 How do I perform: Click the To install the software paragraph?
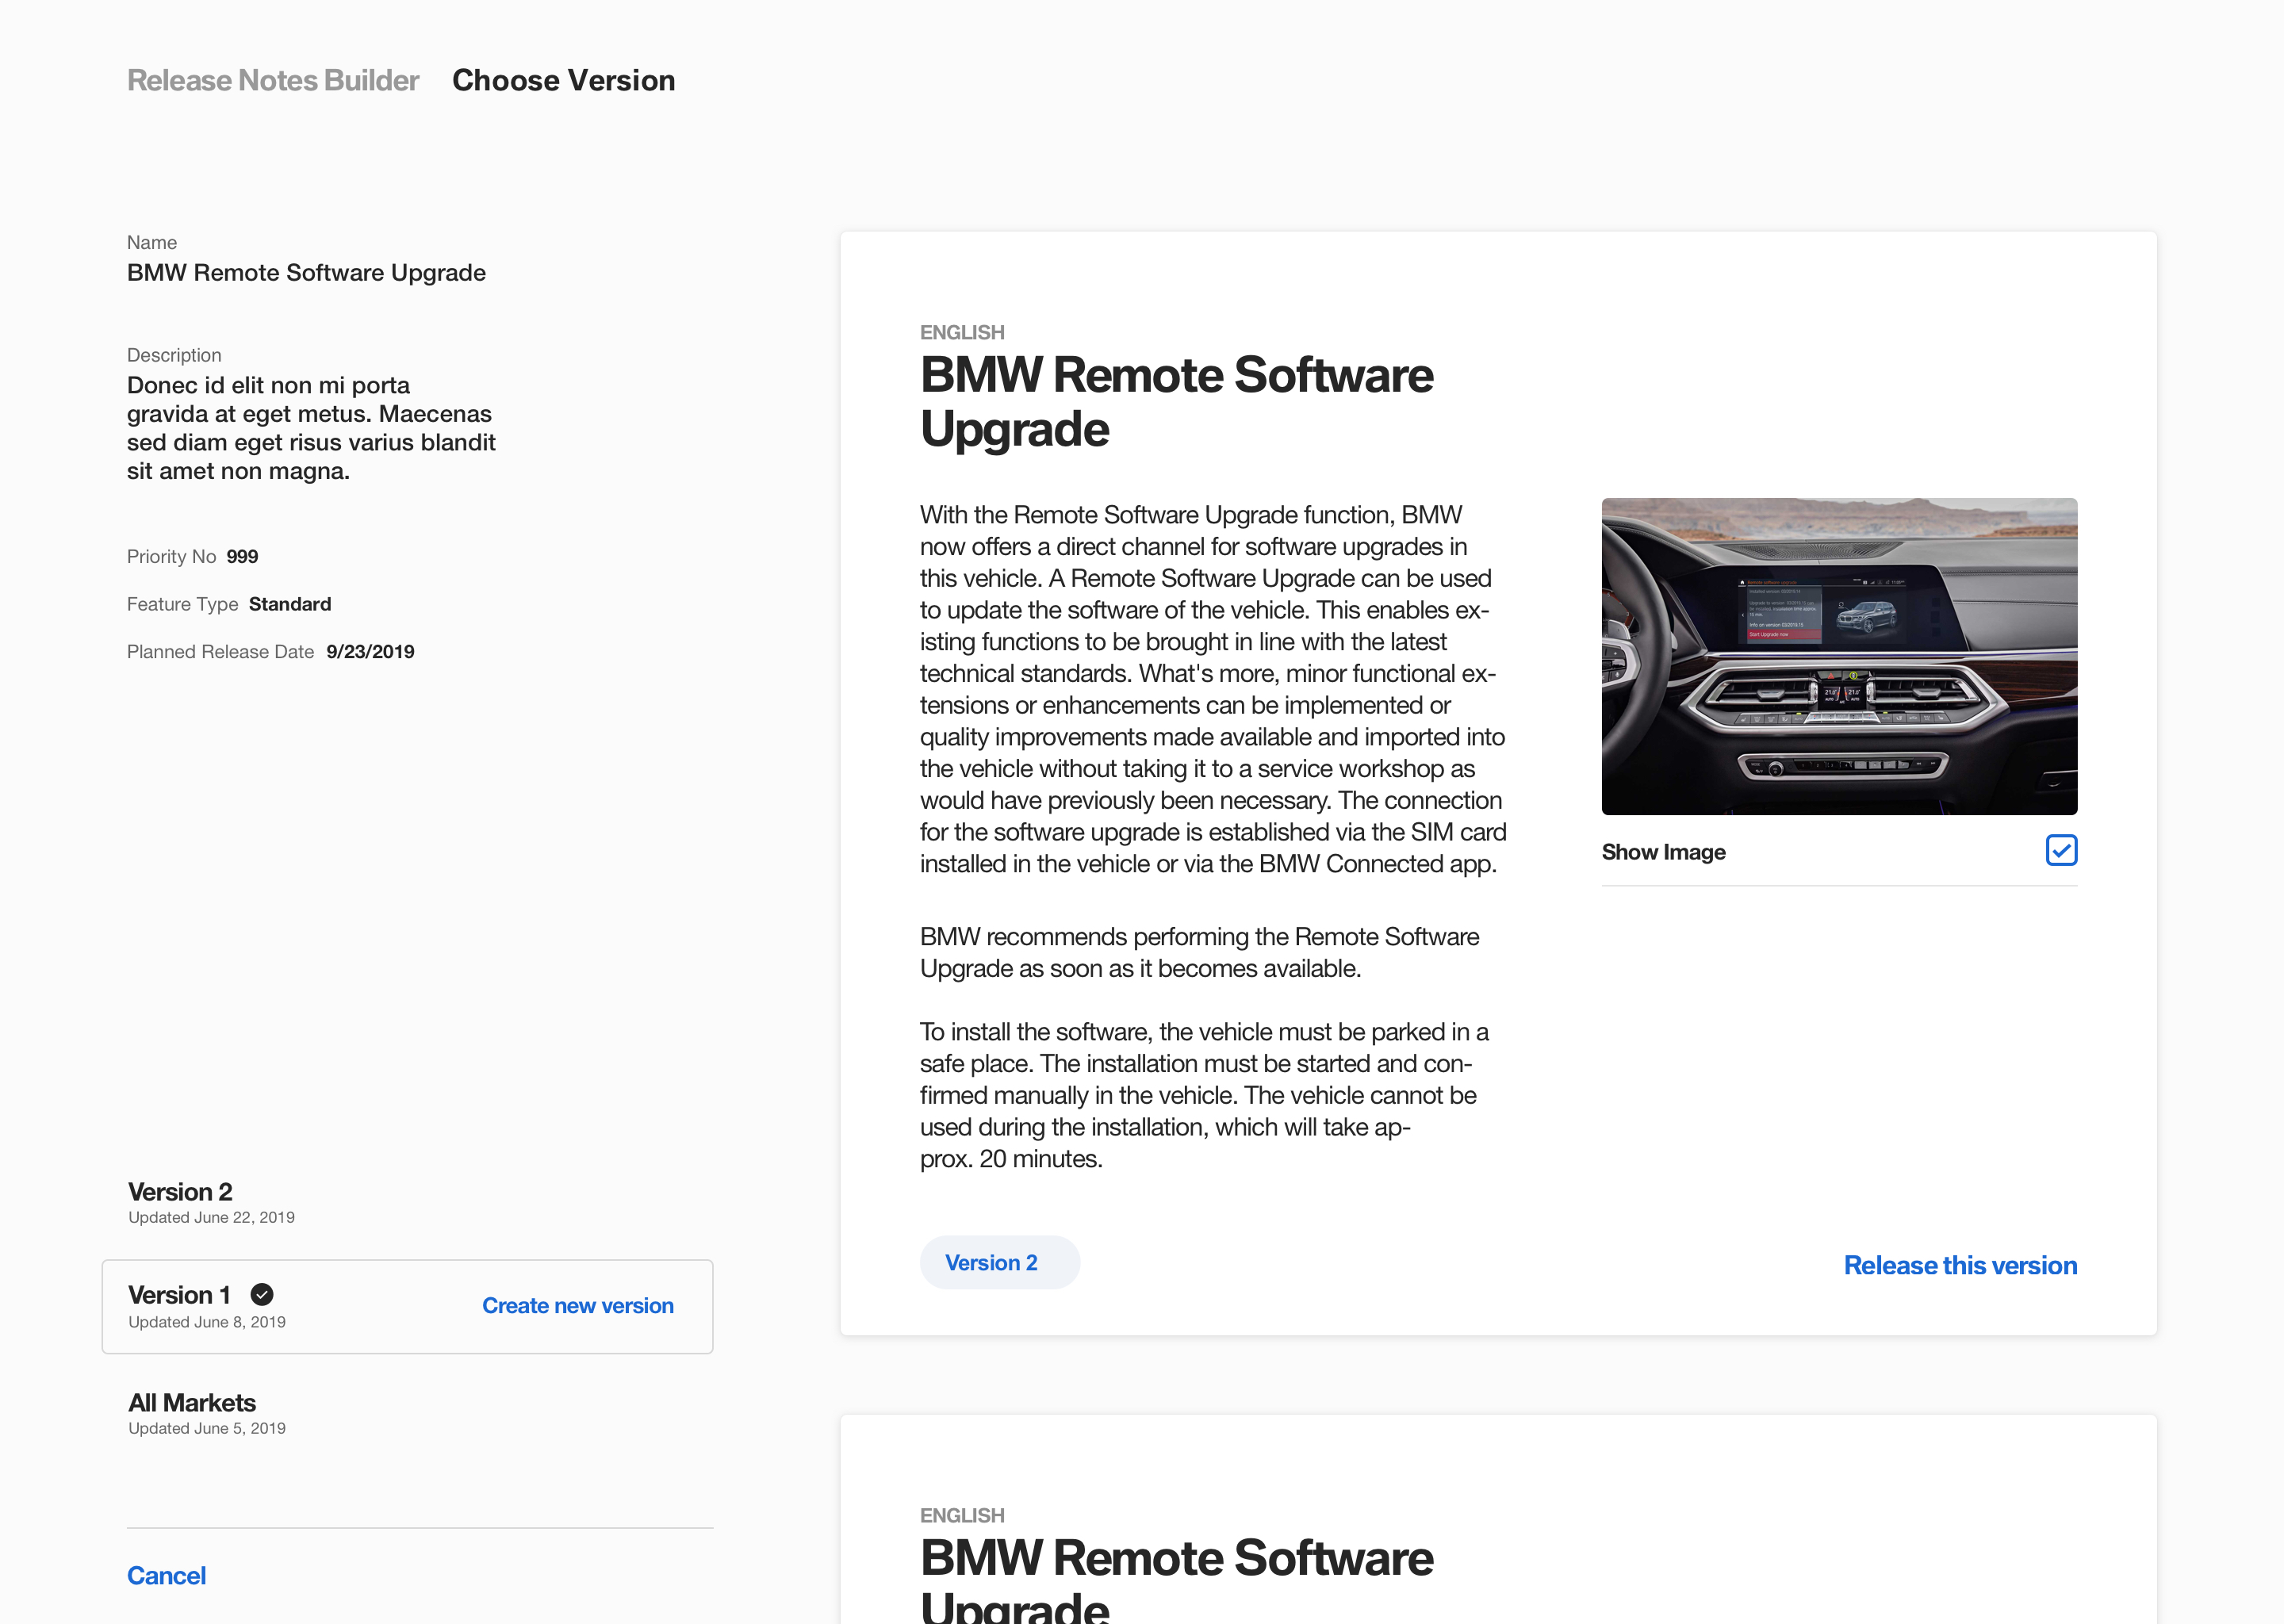[x=1204, y=1095]
